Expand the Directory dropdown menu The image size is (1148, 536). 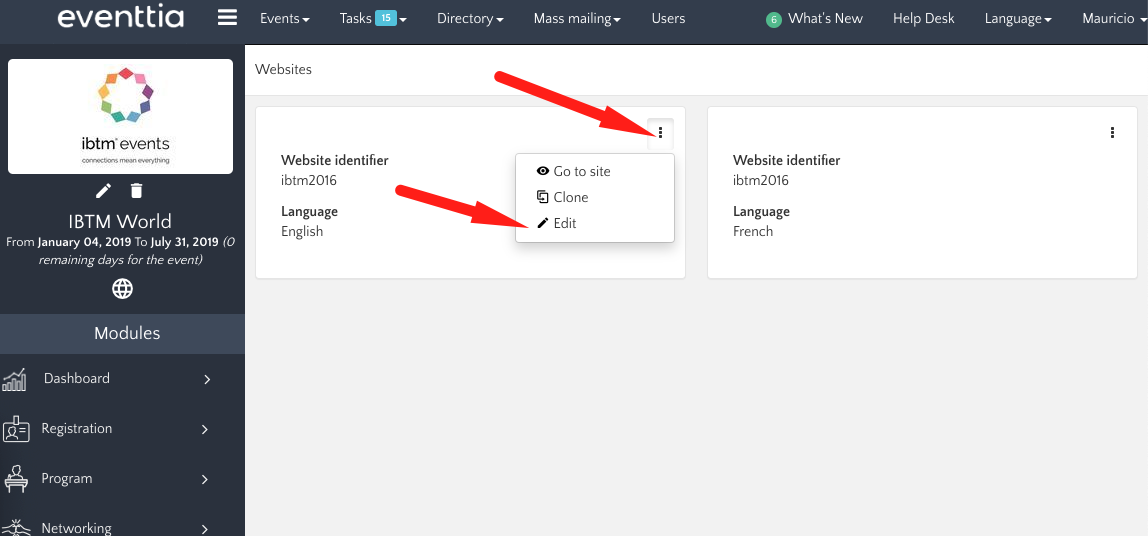tap(469, 18)
